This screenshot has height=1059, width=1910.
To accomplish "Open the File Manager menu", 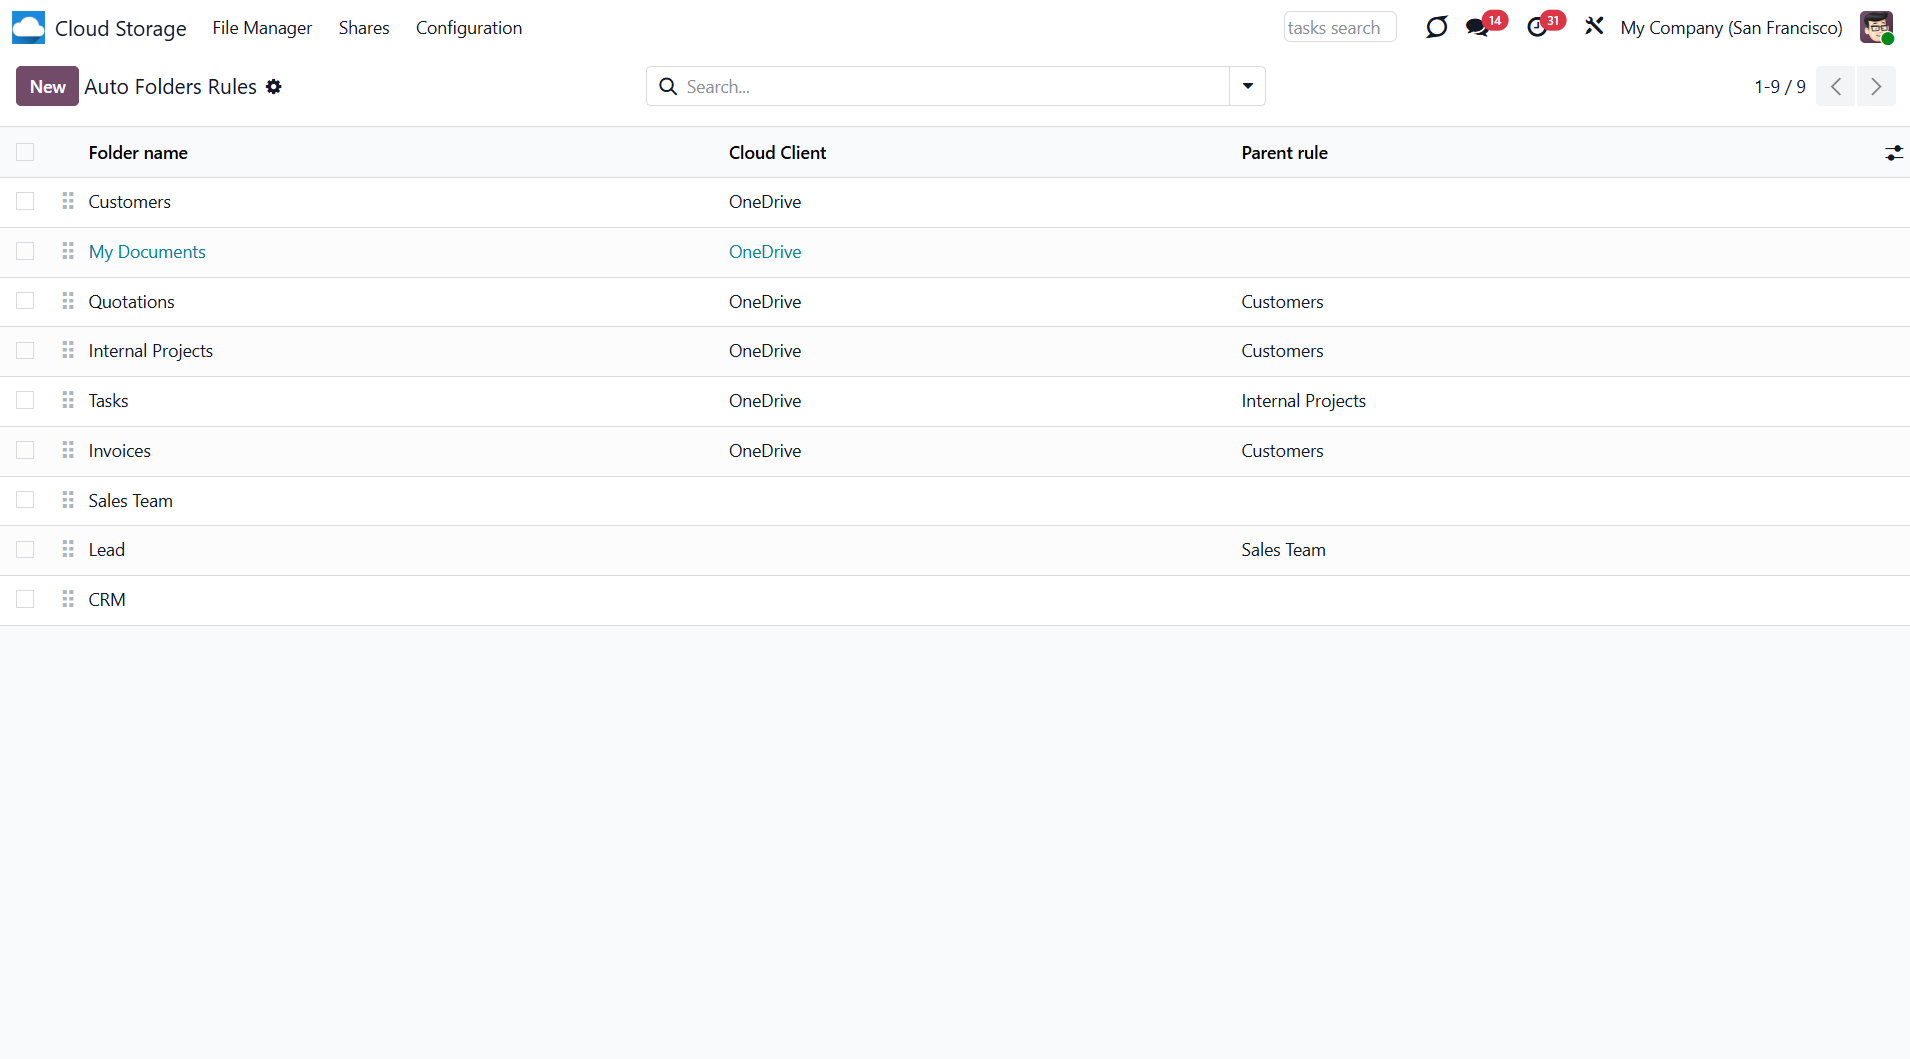I will [262, 28].
